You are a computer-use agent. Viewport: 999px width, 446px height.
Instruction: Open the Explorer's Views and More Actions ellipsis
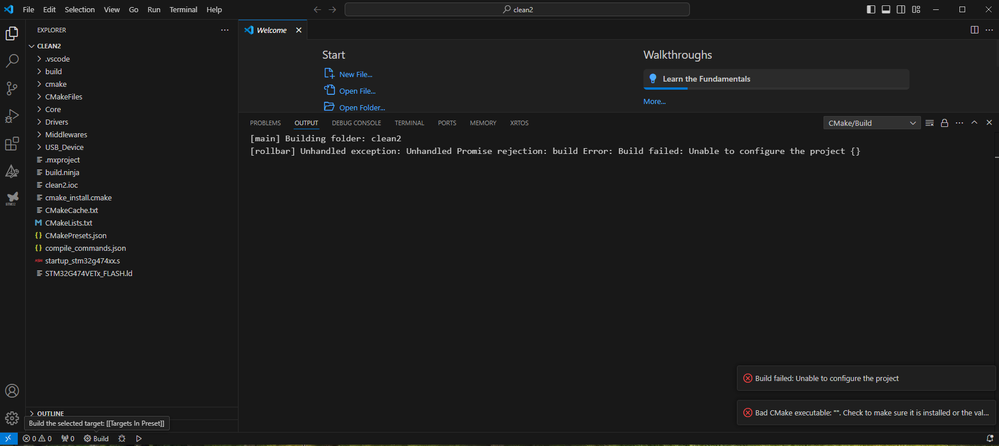click(x=224, y=30)
